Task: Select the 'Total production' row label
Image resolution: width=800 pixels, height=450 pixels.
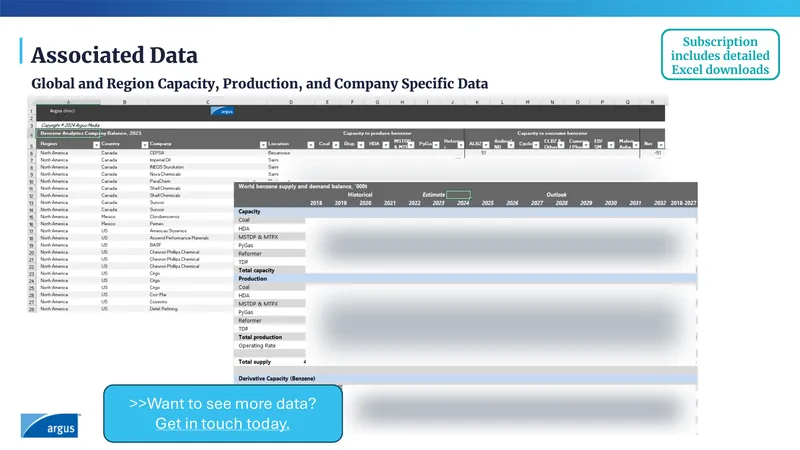Action: (260, 337)
